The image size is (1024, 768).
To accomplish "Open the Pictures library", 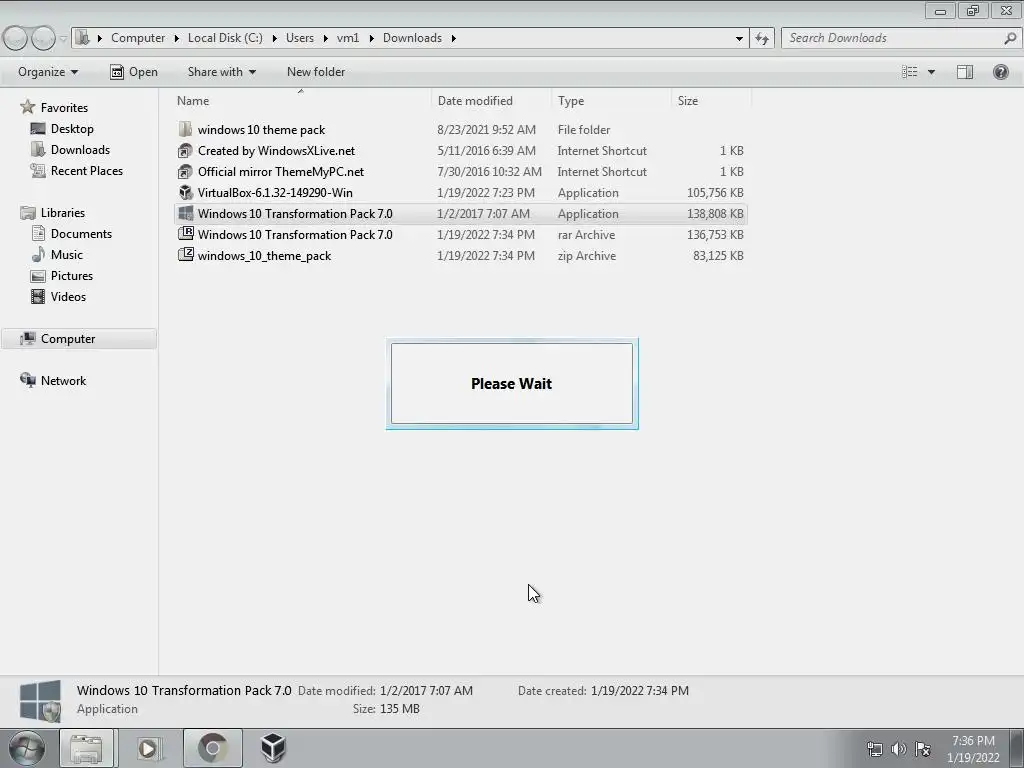I will tap(72, 276).
